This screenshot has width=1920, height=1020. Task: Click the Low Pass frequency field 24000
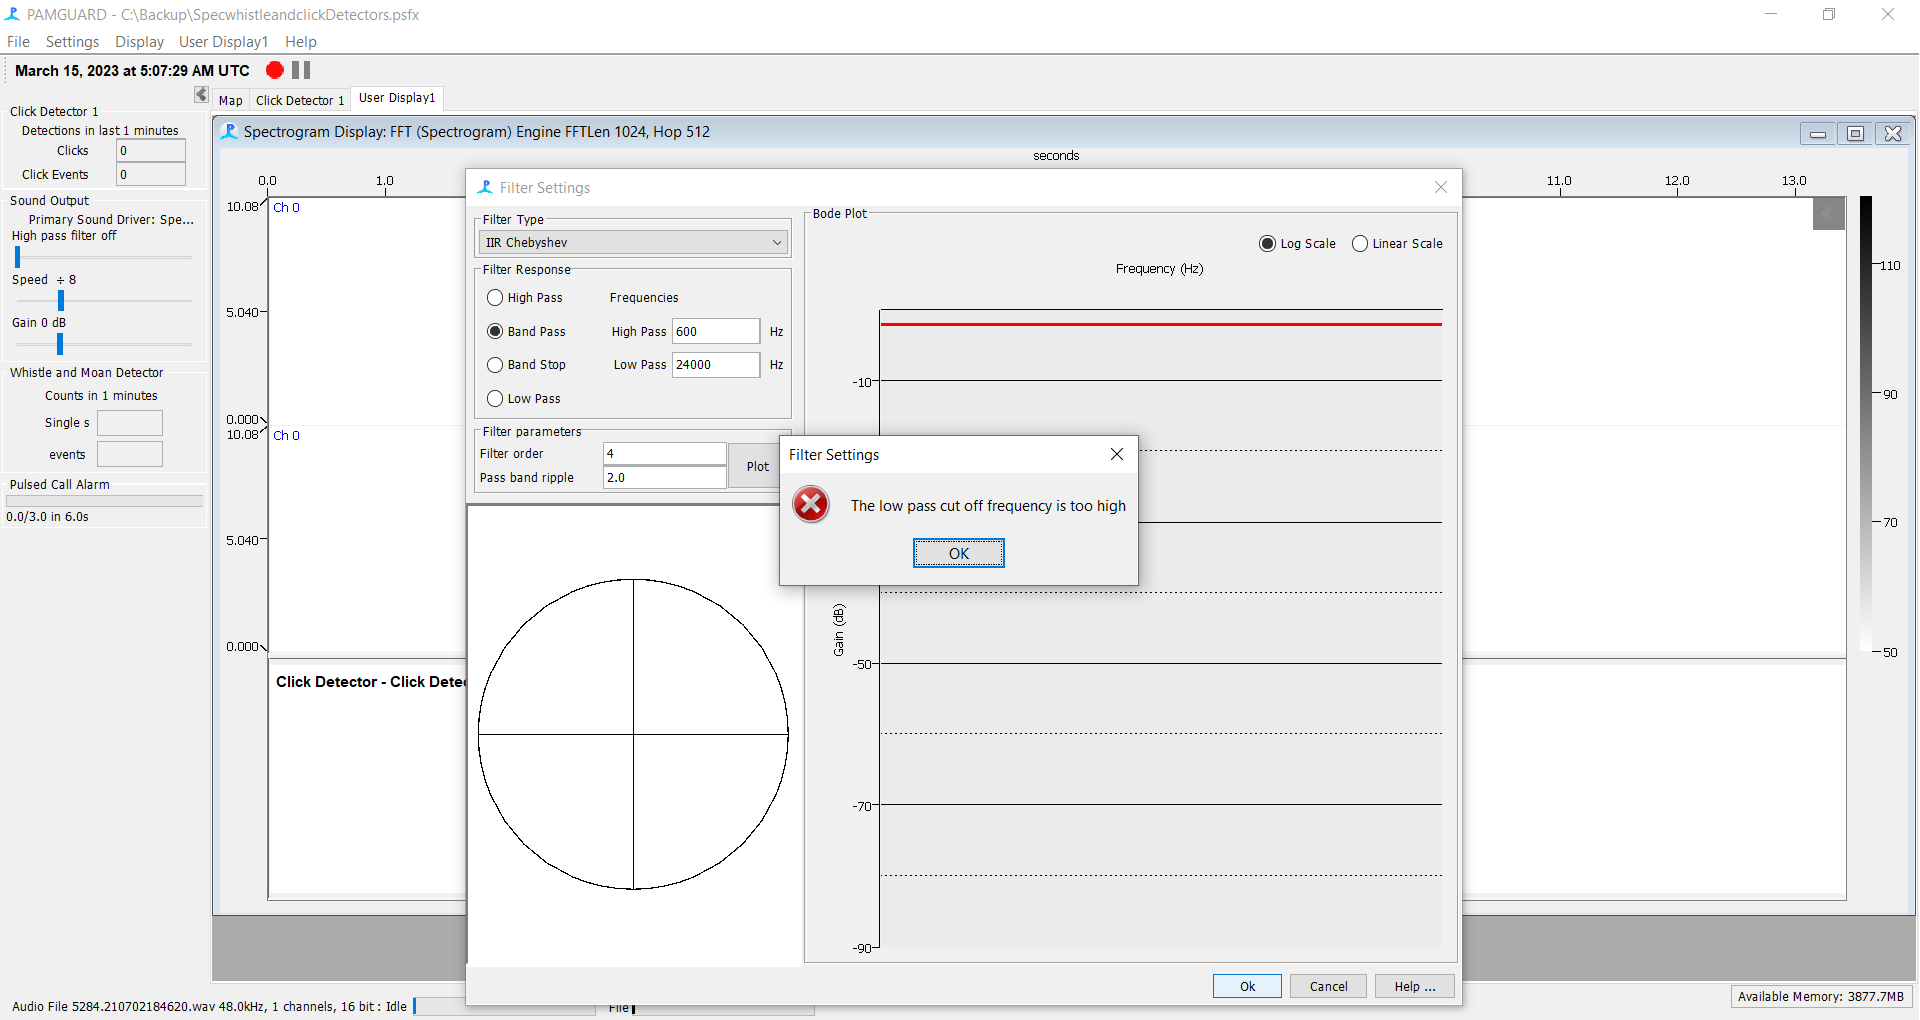pyautogui.click(x=715, y=365)
